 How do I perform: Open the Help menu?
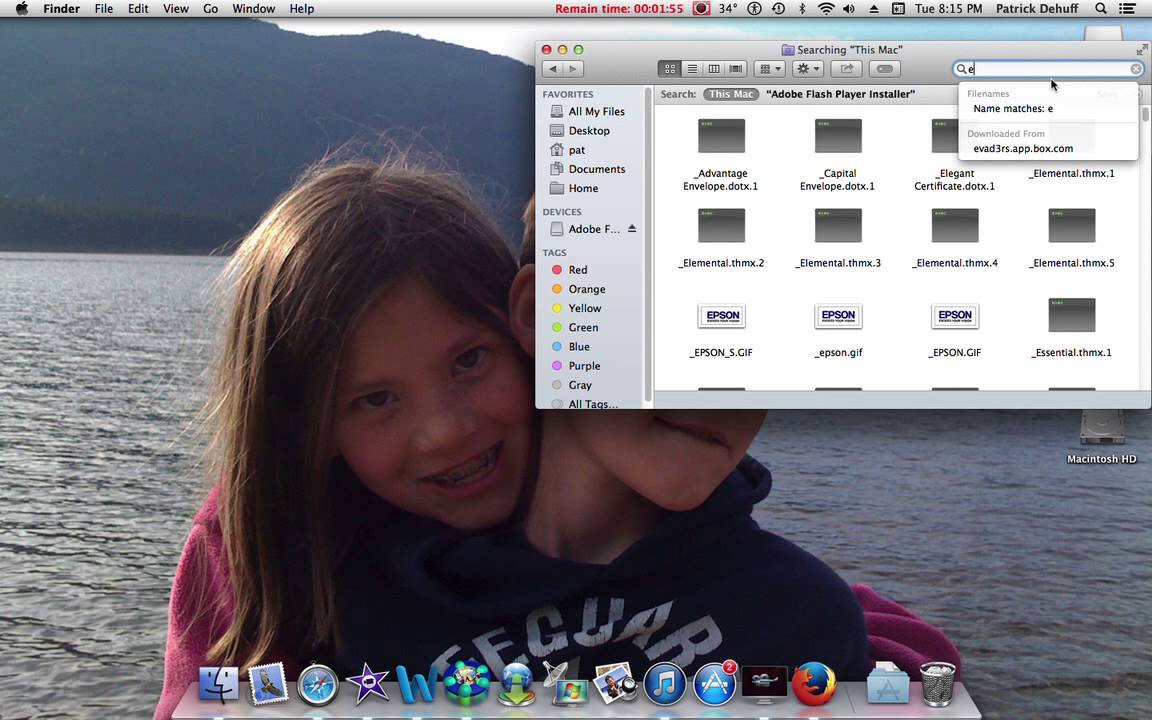[x=301, y=9]
